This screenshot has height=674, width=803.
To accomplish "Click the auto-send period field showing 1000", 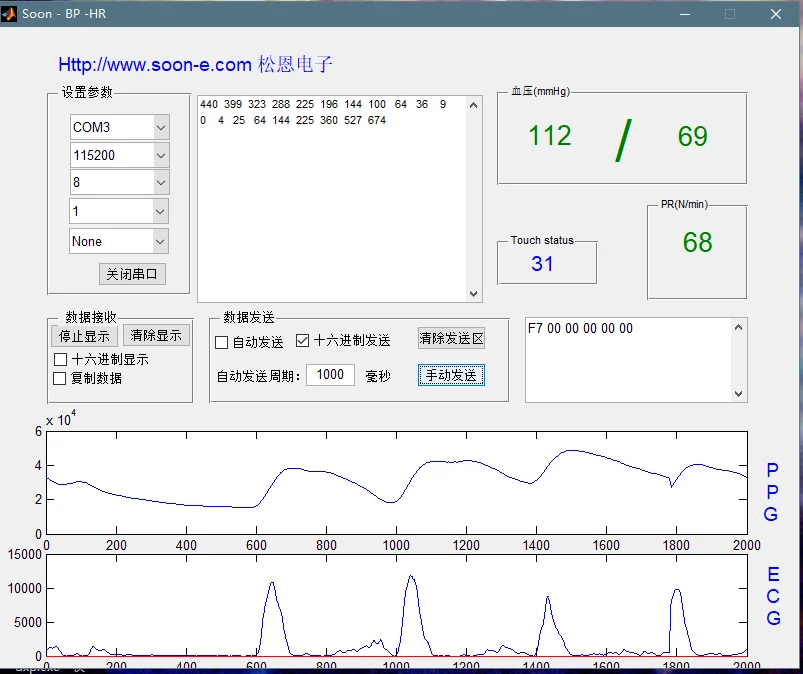I will click(330, 375).
